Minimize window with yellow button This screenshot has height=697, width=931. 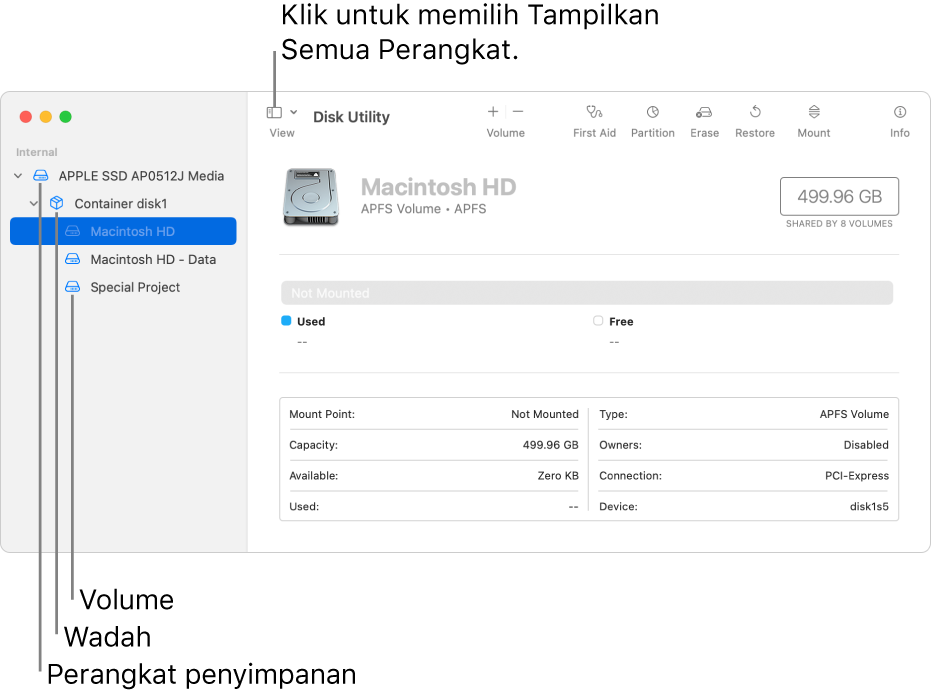point(46,117)
